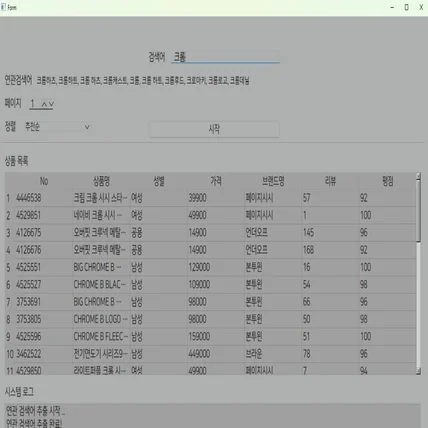Viewport: 428px width, 428px height.
Task: Sort table by the 브랜드명 column header
Action: [273, 181]
